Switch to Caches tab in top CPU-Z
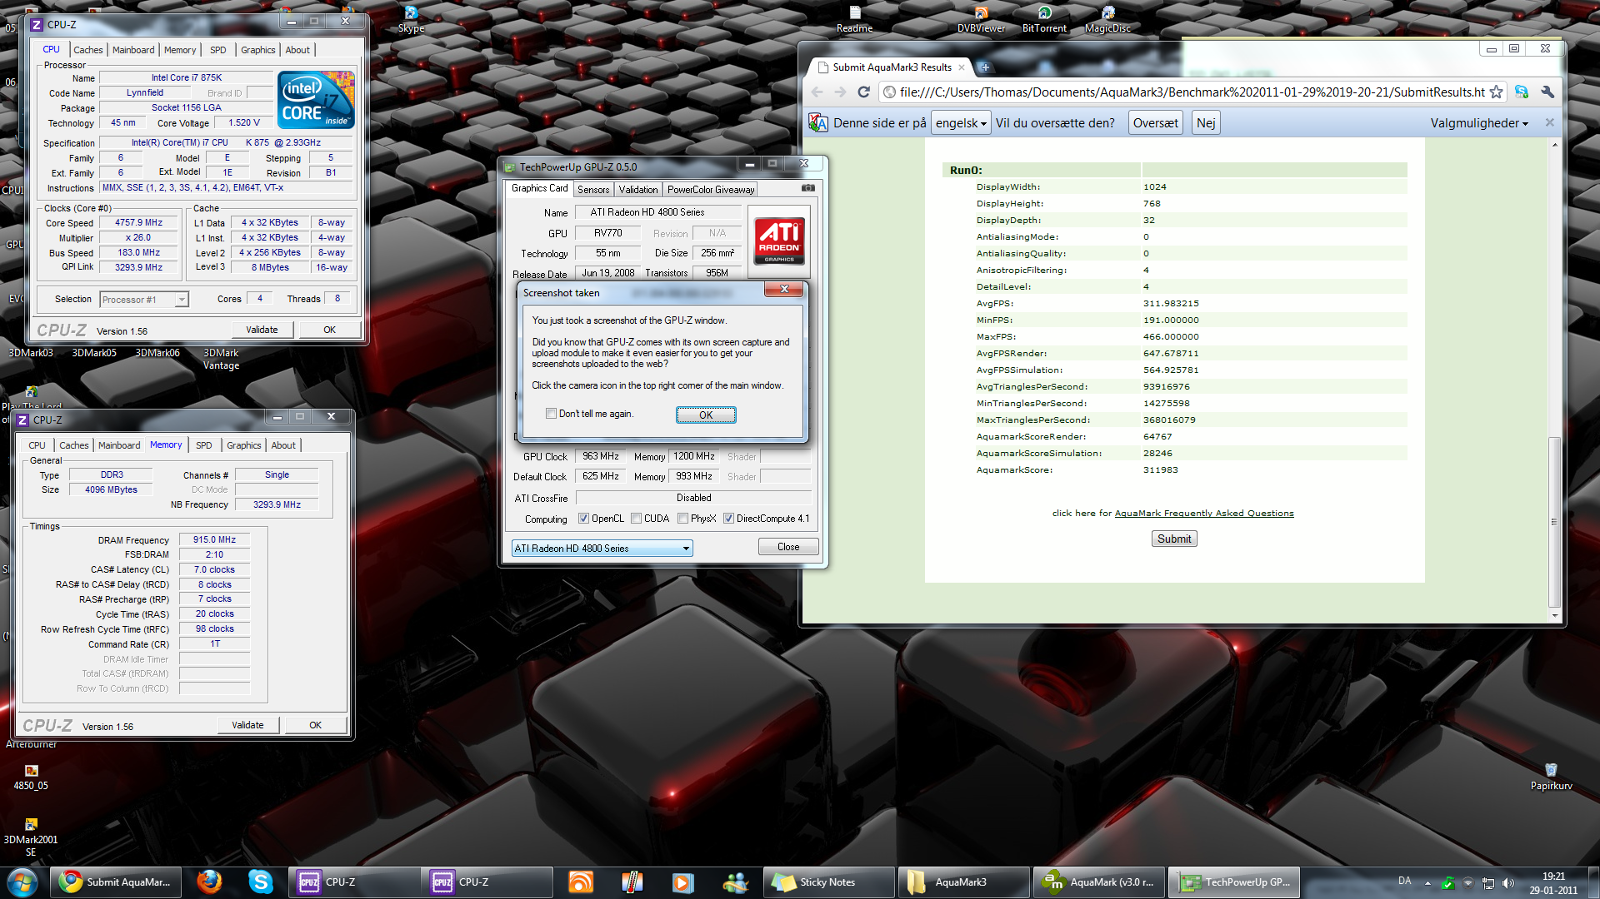The image size is (1600, 899). click(88, 50)
